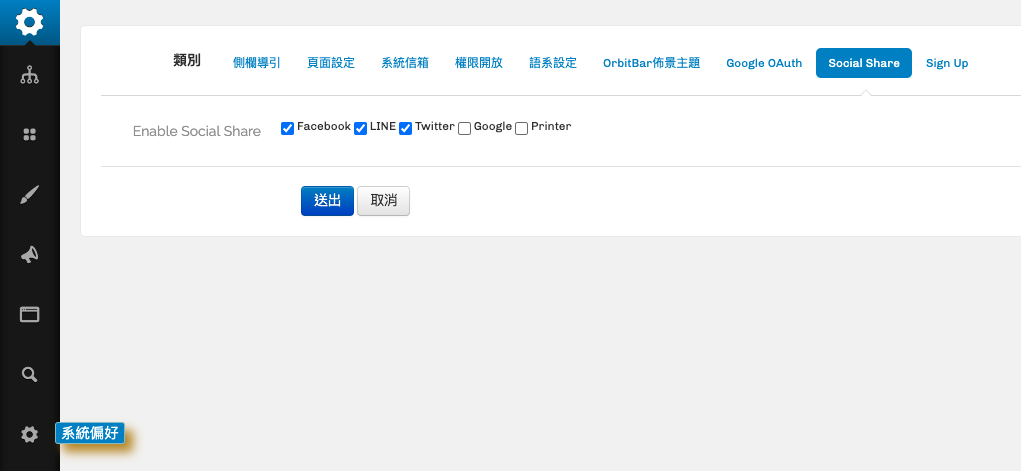This screenshot has width=1021, height=471.
Task: Select the design brush icon in sidebar
Action: click(30, 195)
